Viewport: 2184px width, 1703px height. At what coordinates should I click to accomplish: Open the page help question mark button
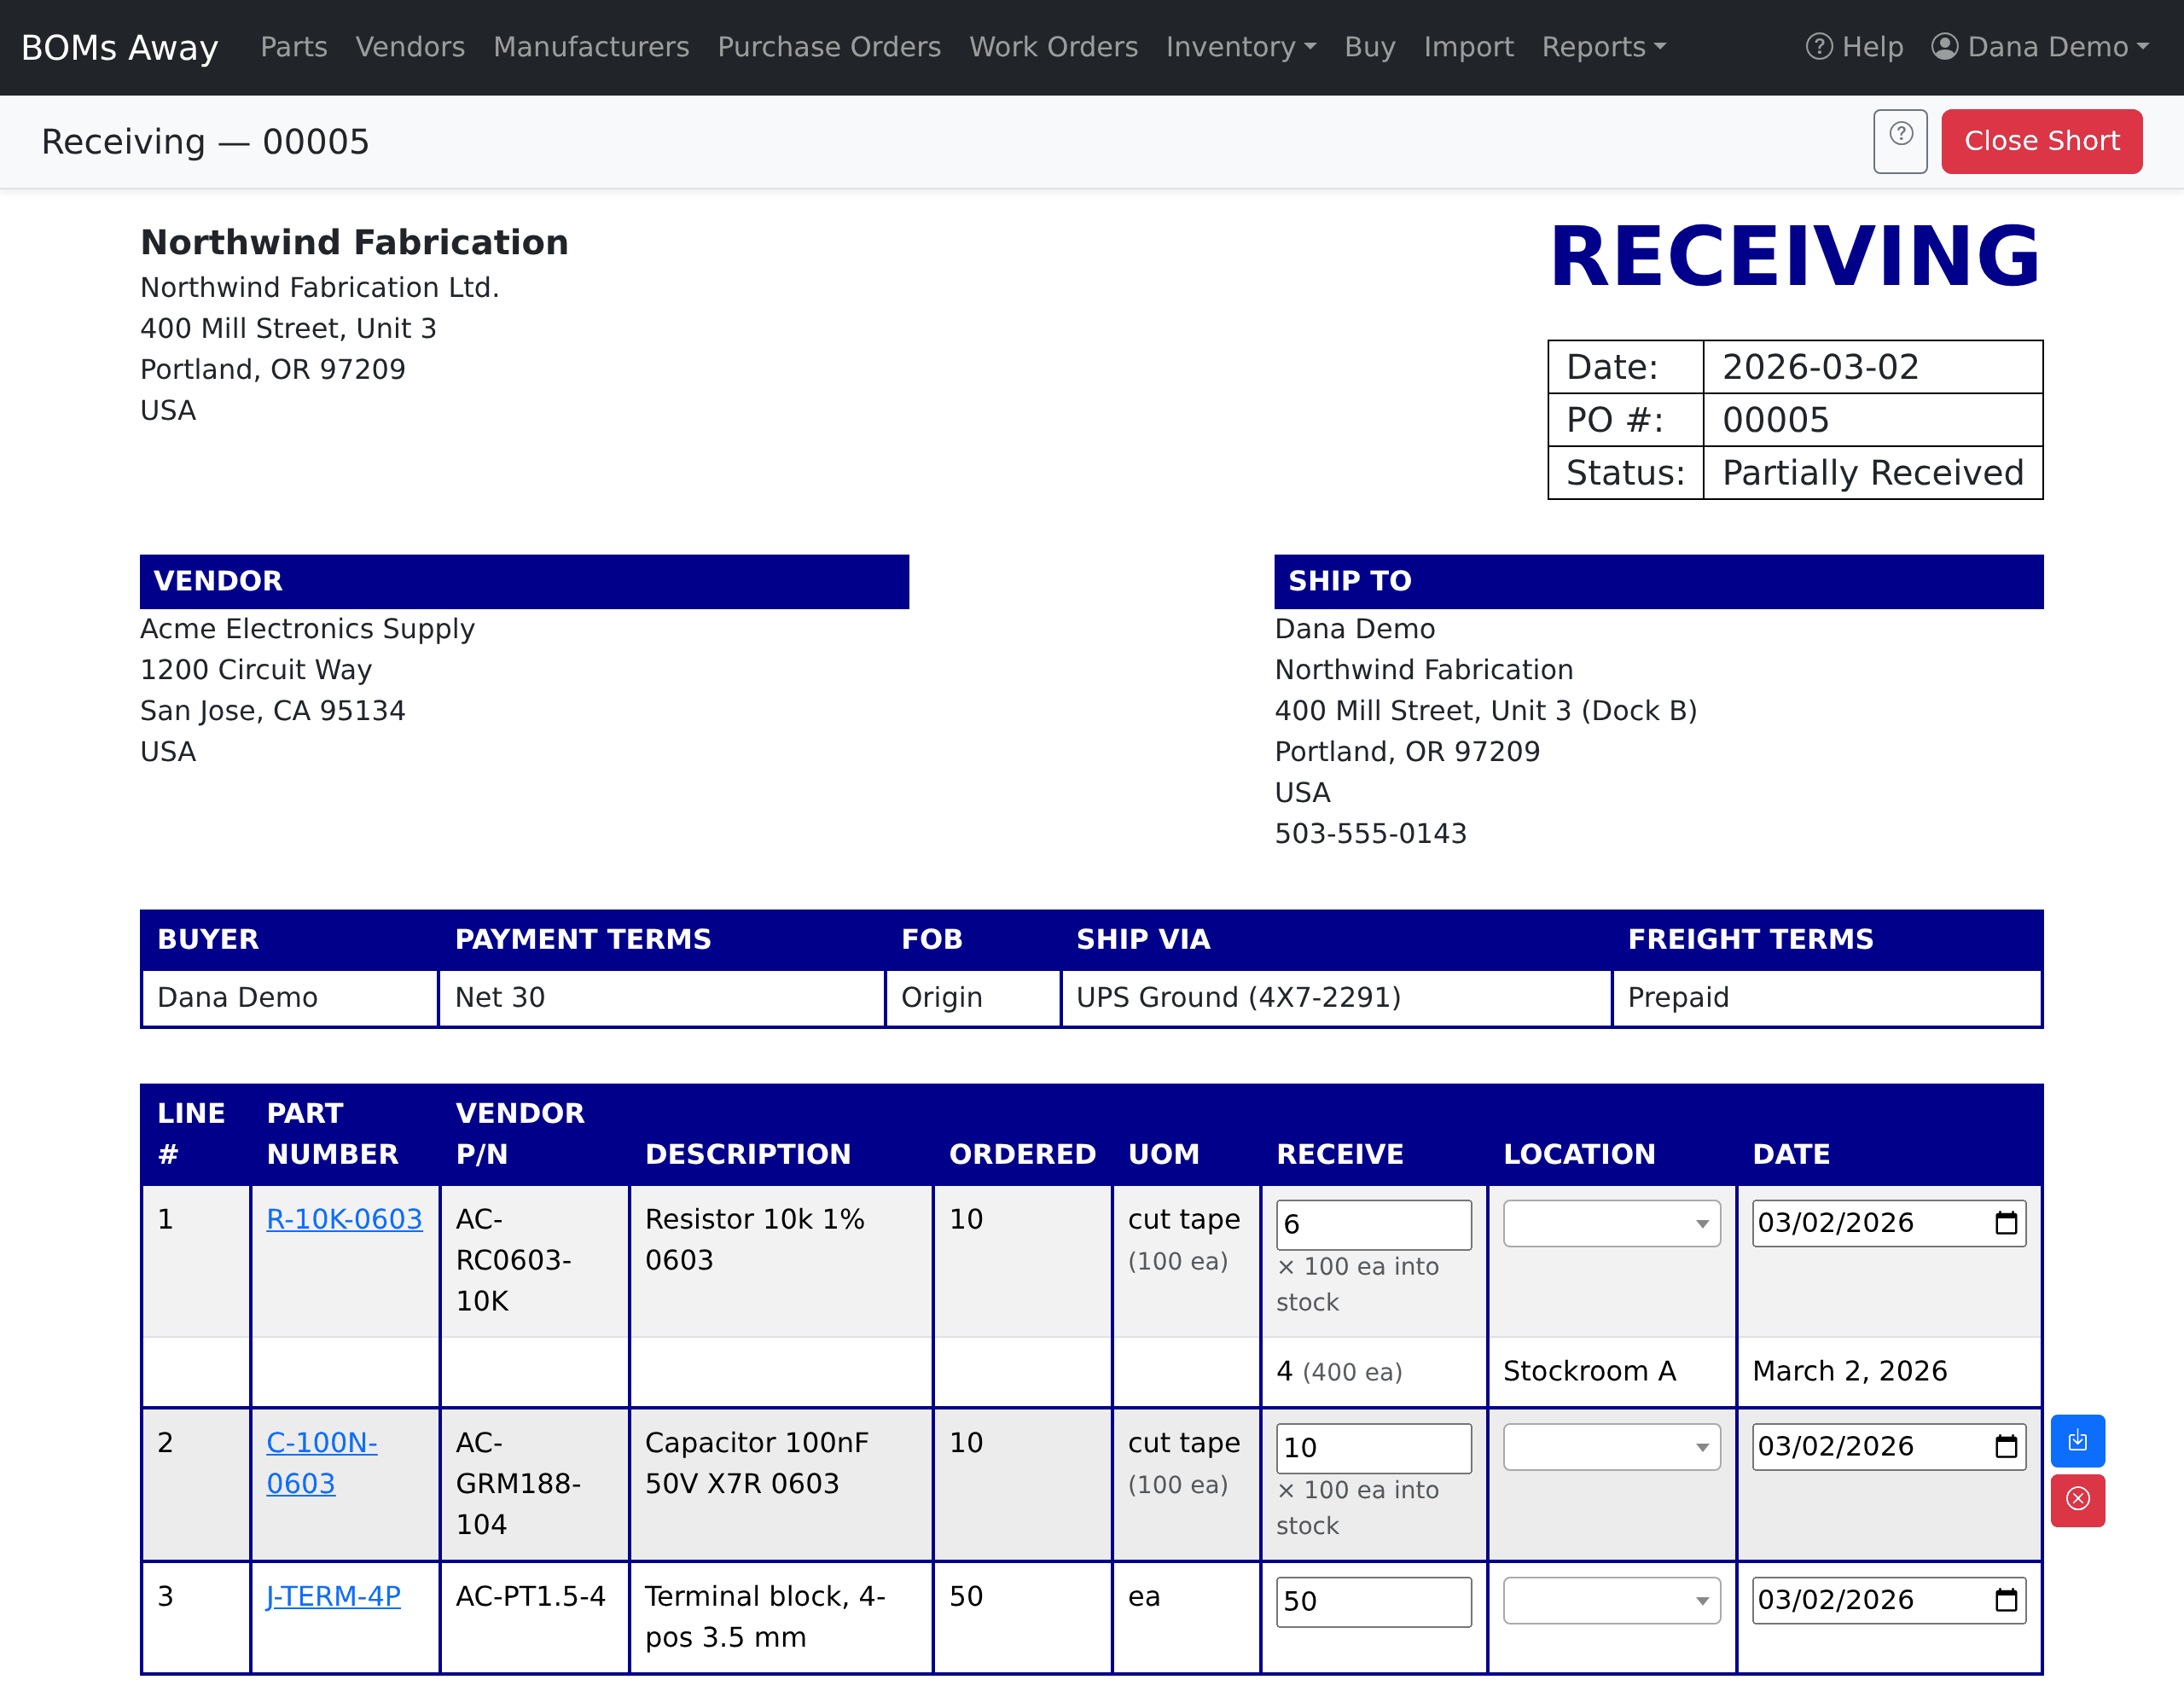1900,141
